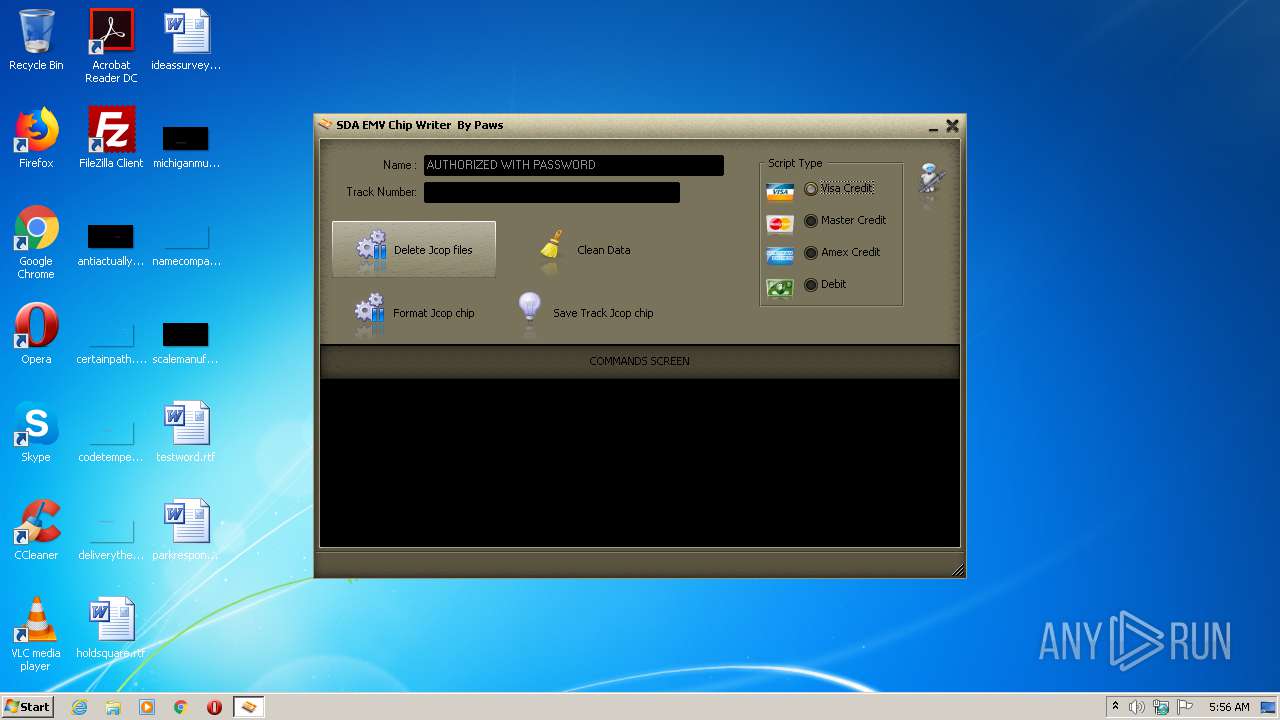The height and width of the screenshot is (720, 1280).
Task: Open Windows Explorer folder from taskbar
Action: pos(113,707)
